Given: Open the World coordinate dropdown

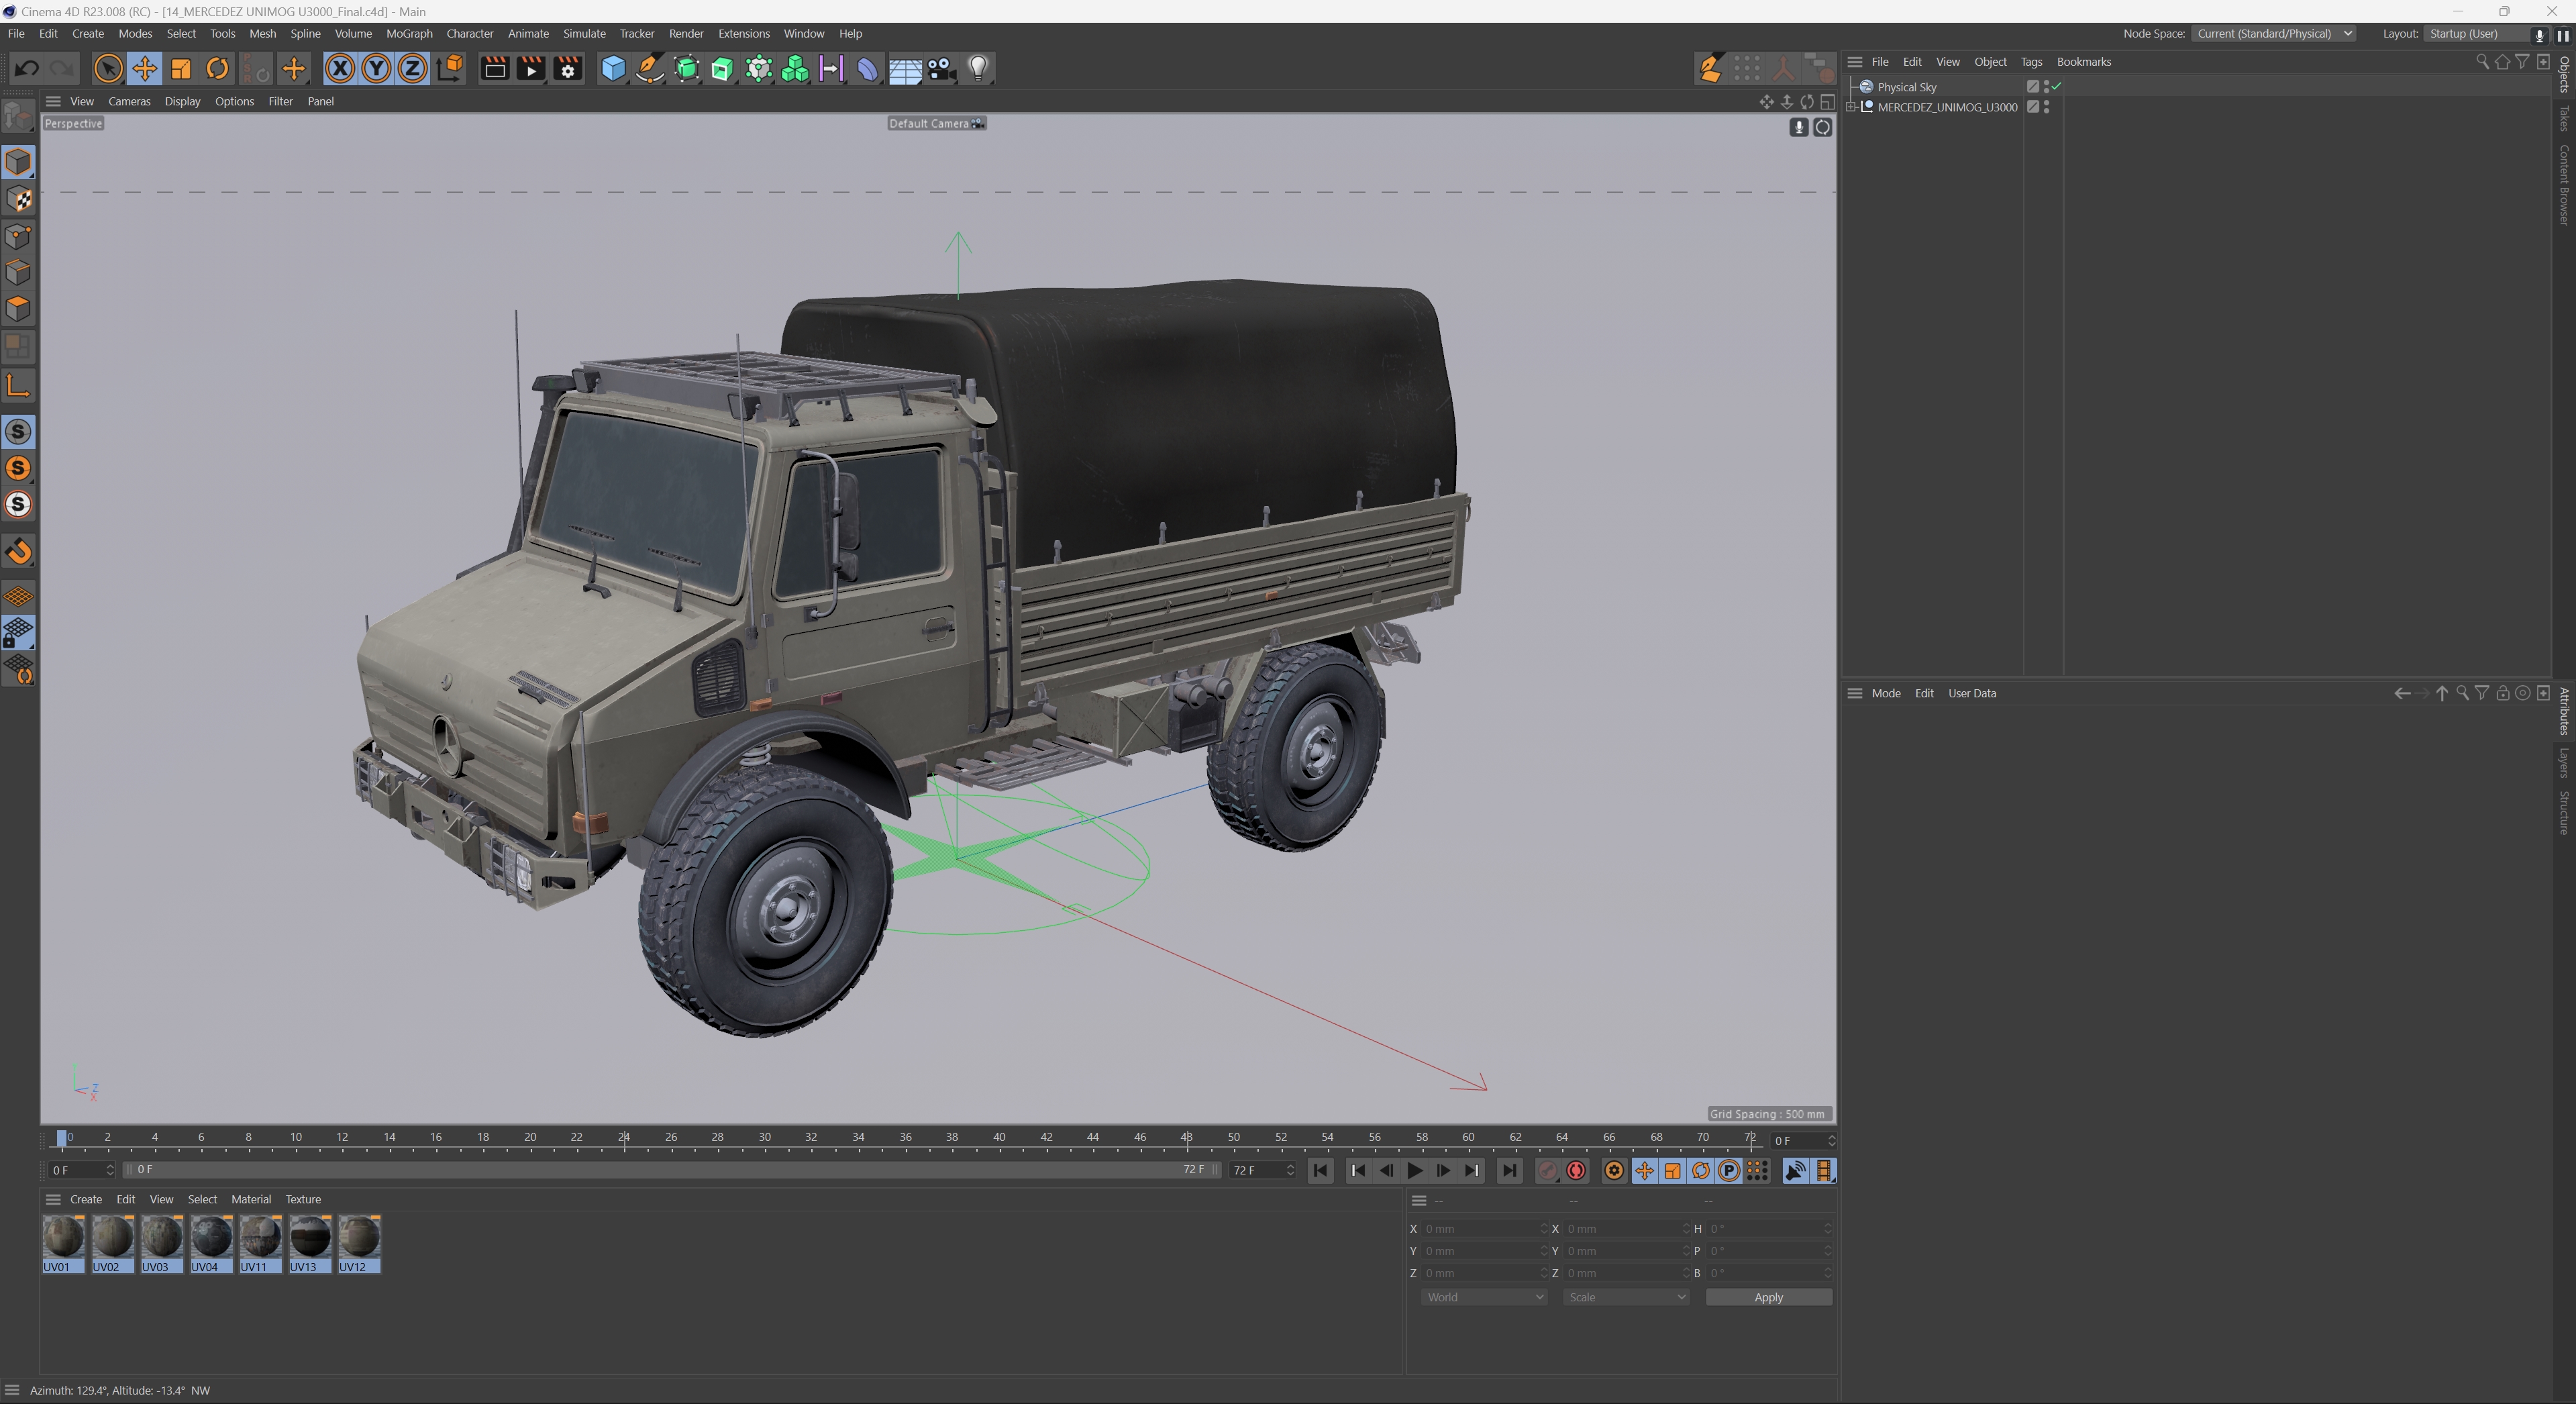Looking at the screenshot, I should click(x=1484, y=1297).
